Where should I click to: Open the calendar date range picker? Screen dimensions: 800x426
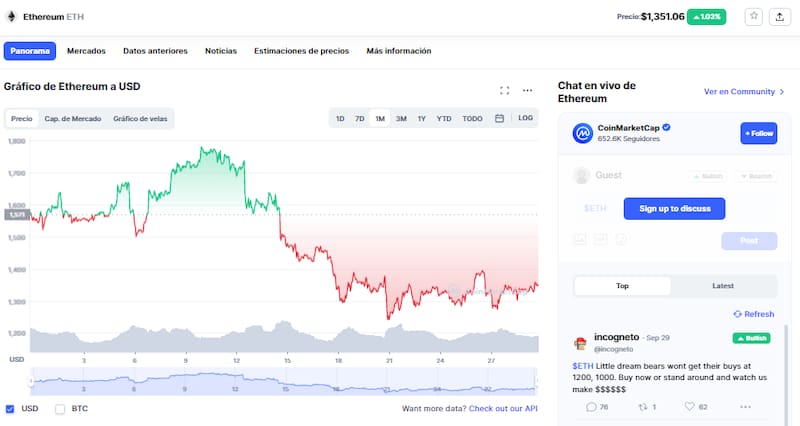[x=500, y=118]
